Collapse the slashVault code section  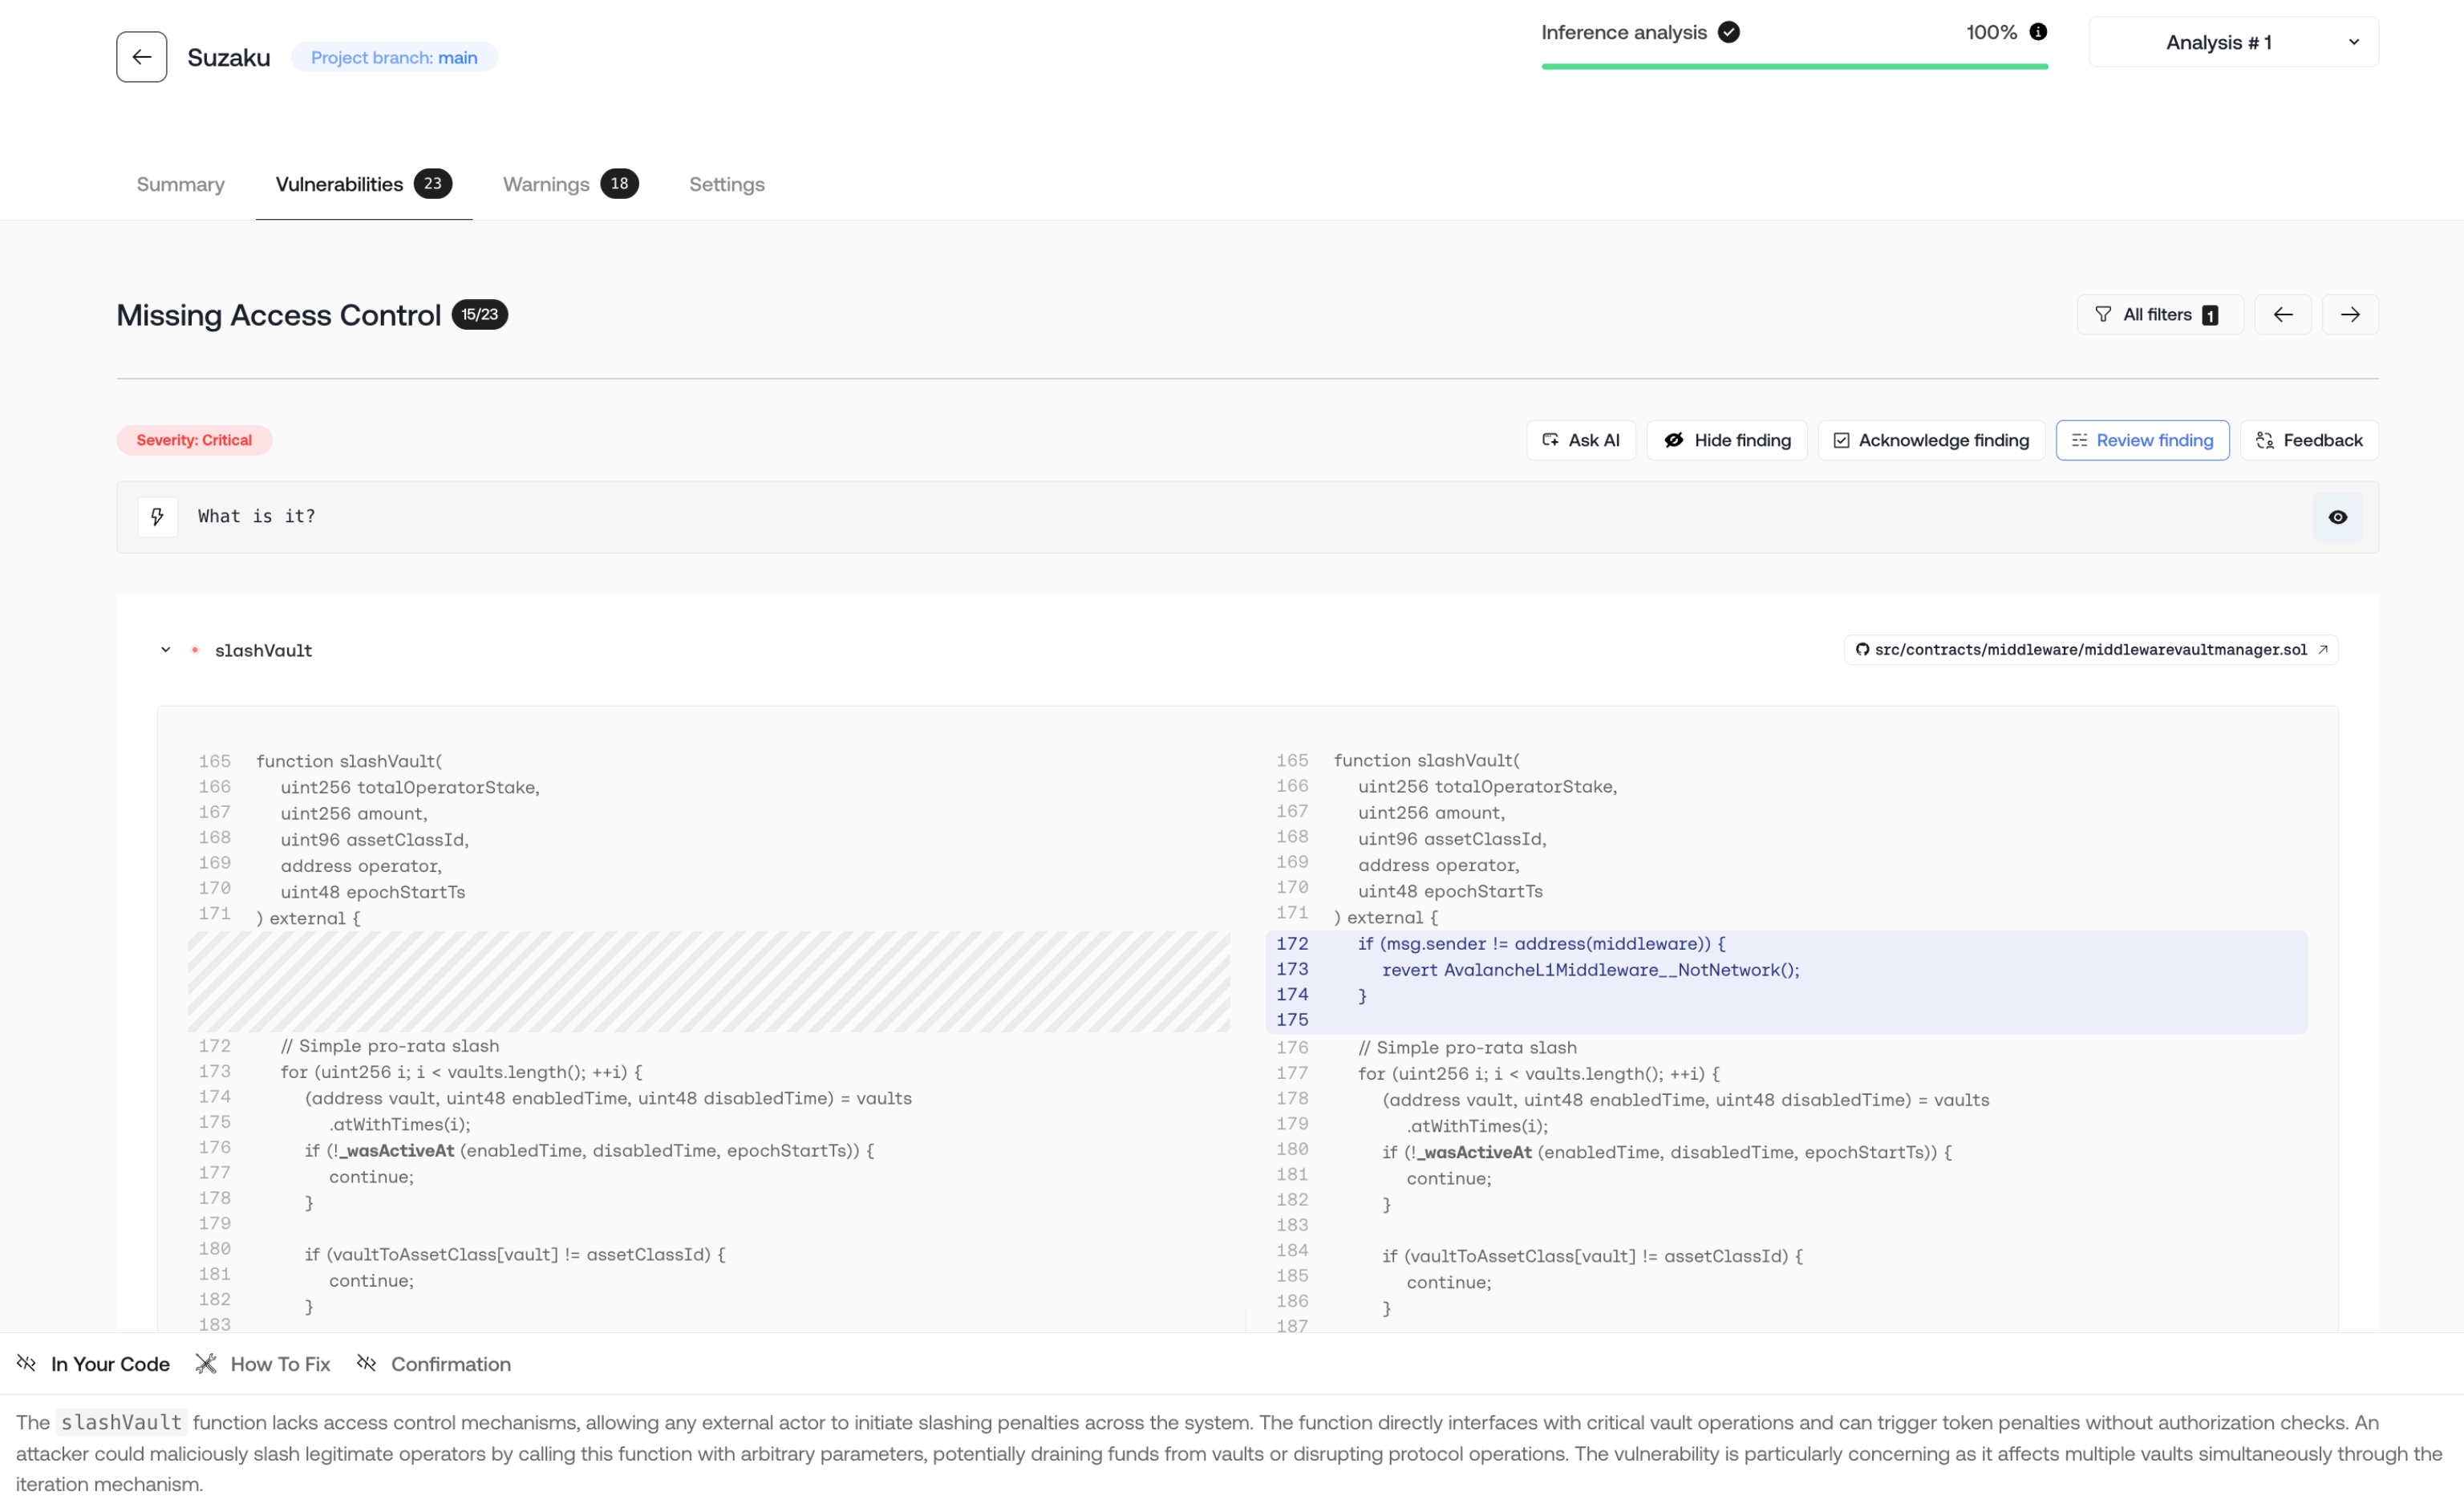click(166, 650)
